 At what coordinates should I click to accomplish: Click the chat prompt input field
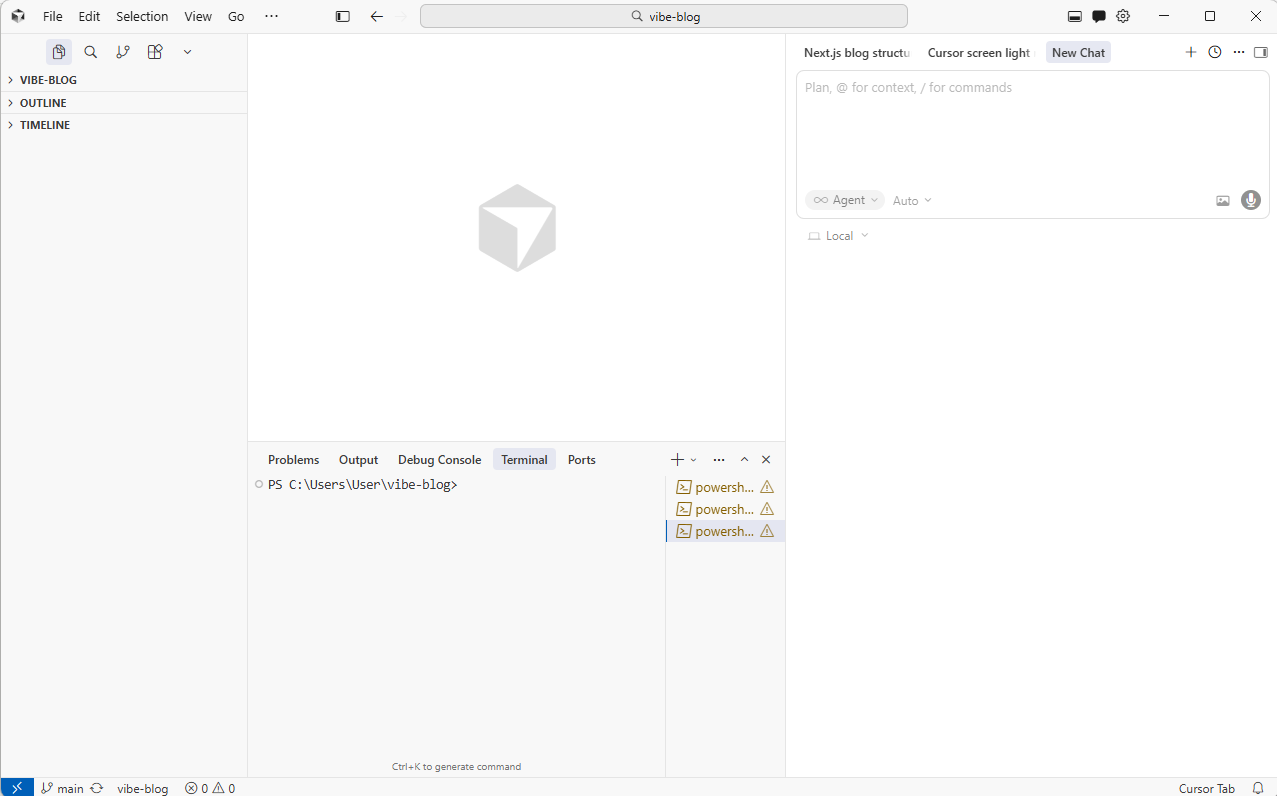[x=1030, y=120]
